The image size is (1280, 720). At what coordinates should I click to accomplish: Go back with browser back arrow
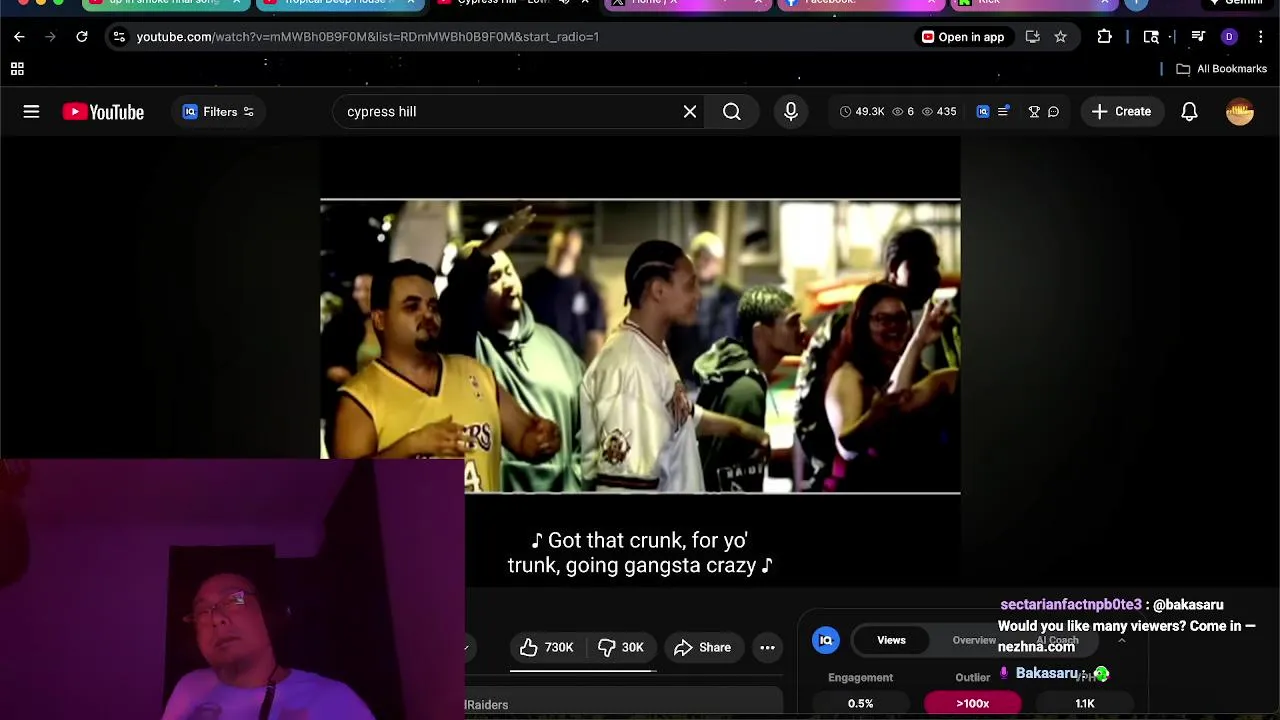point(19,37)
